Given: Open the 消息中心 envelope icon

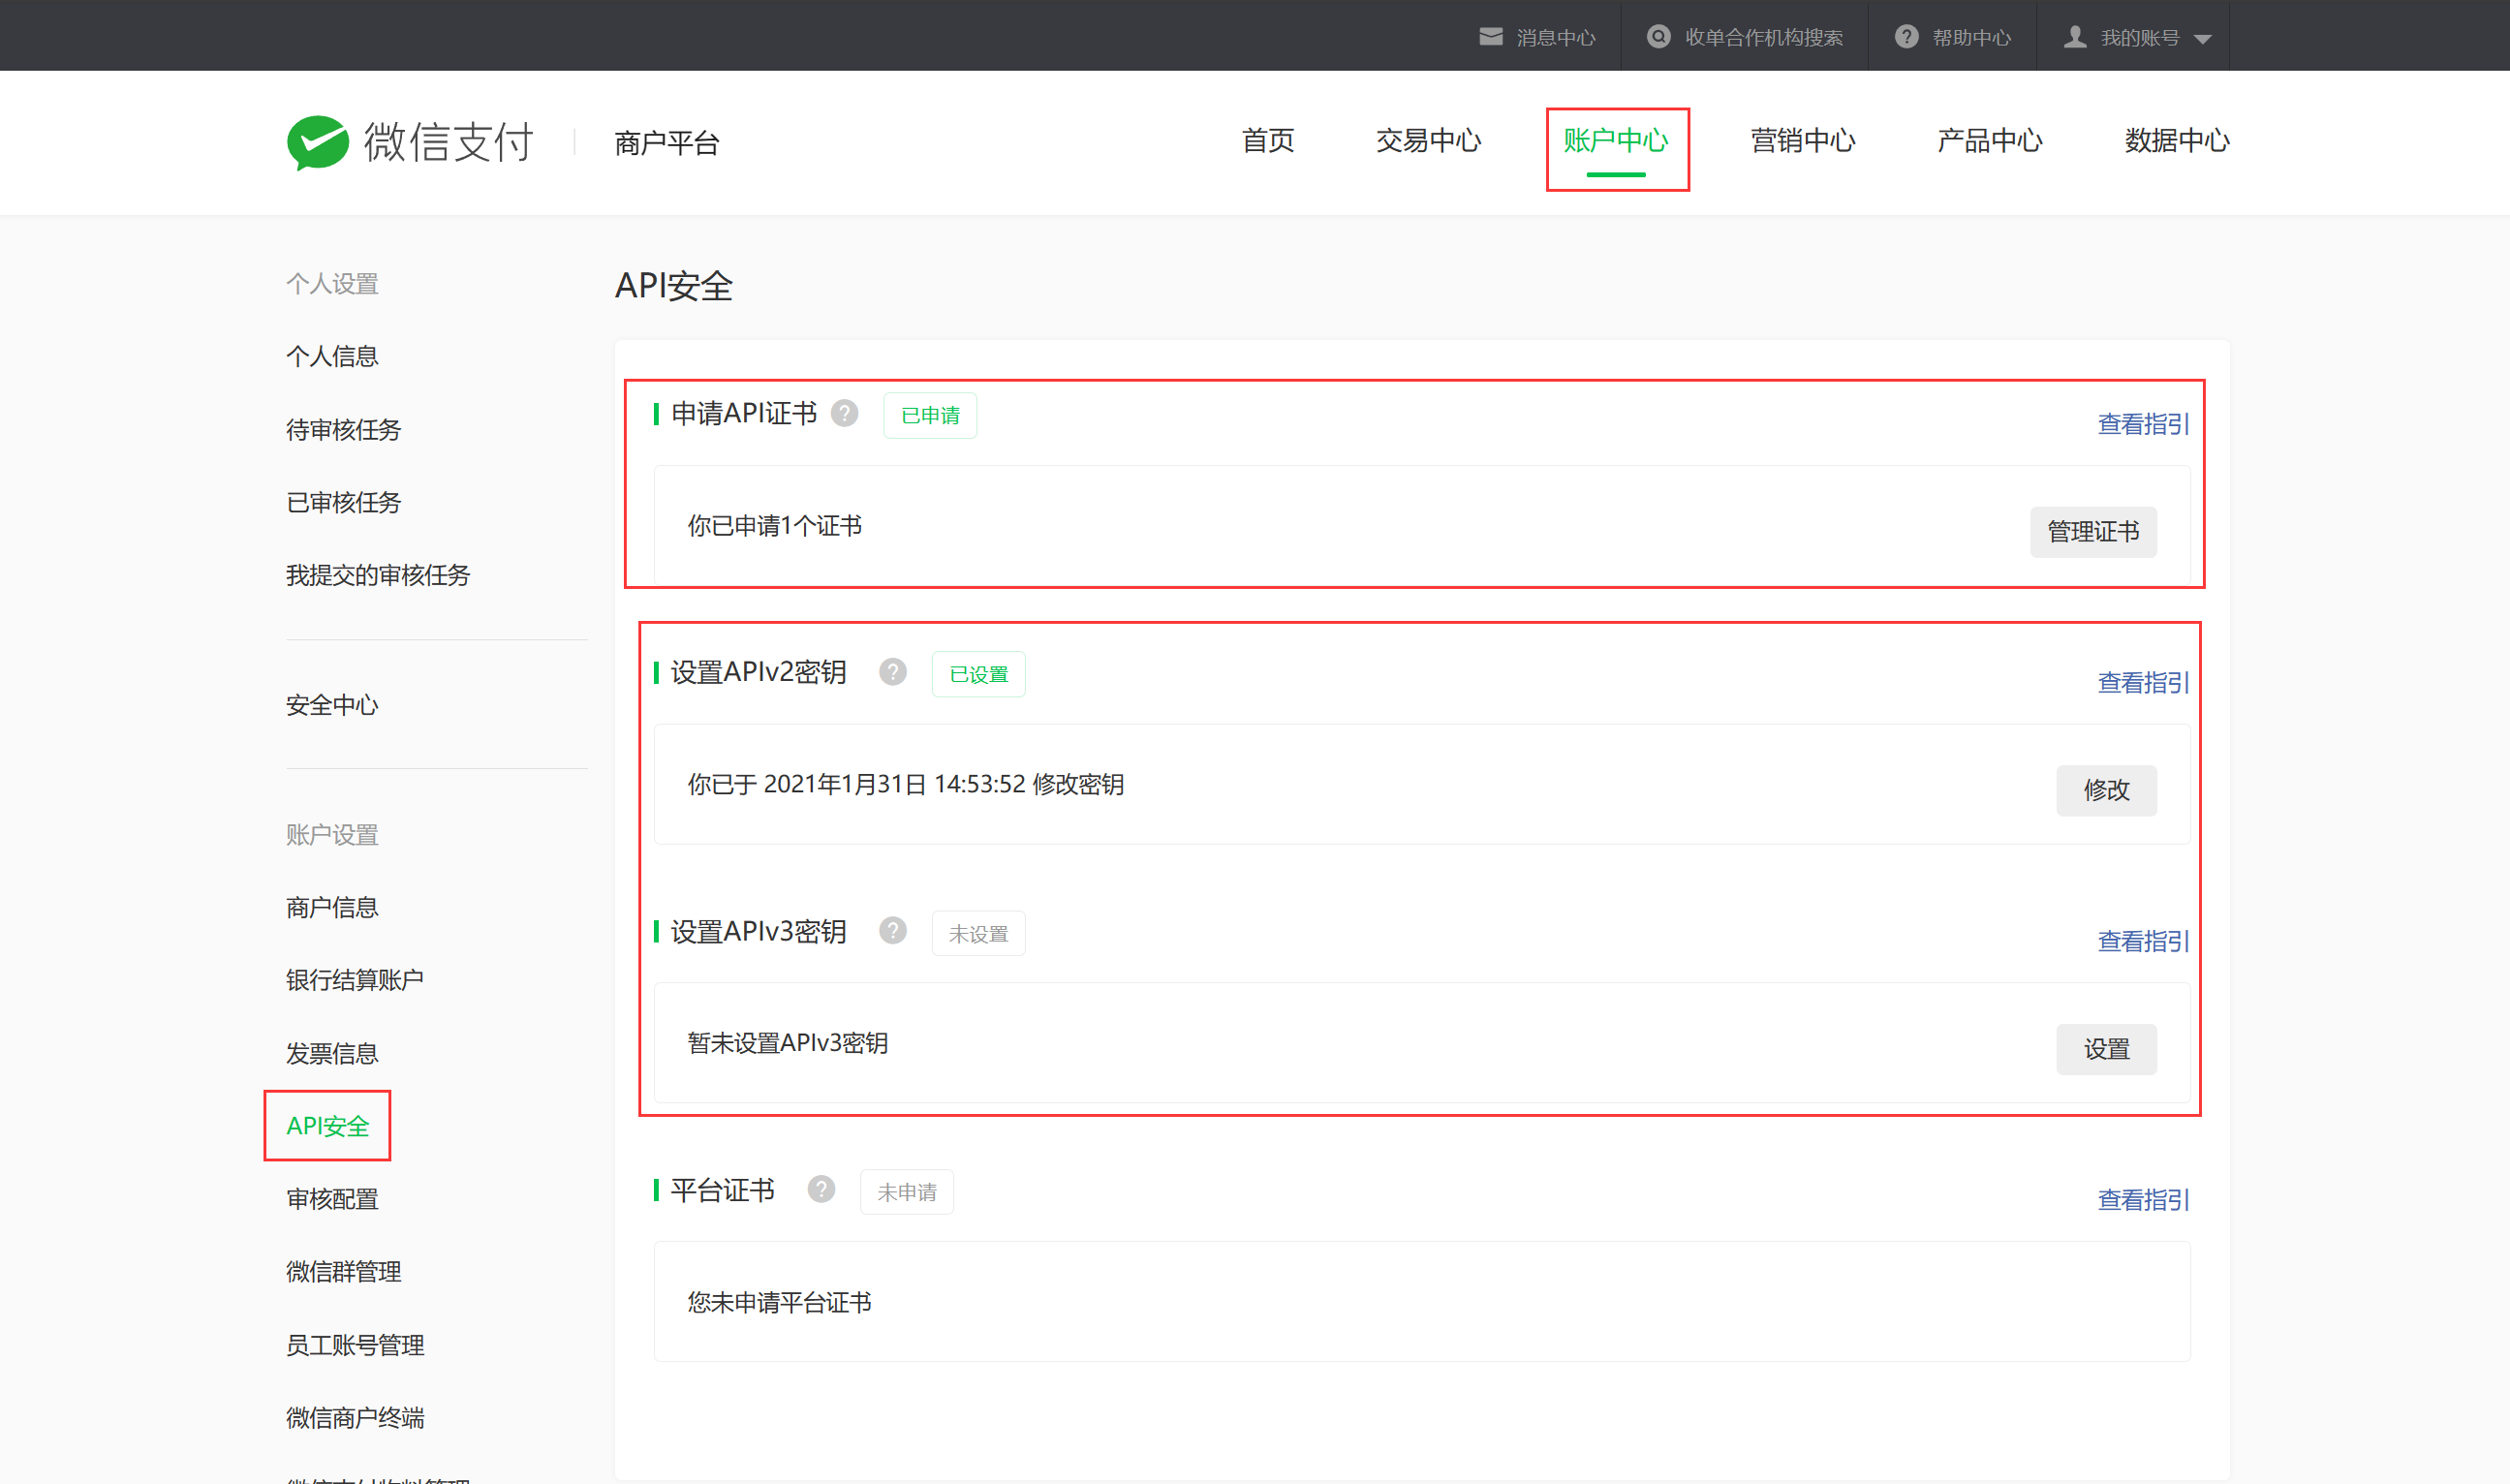Looking at the screenshot, I should [x=1490, y=37].
